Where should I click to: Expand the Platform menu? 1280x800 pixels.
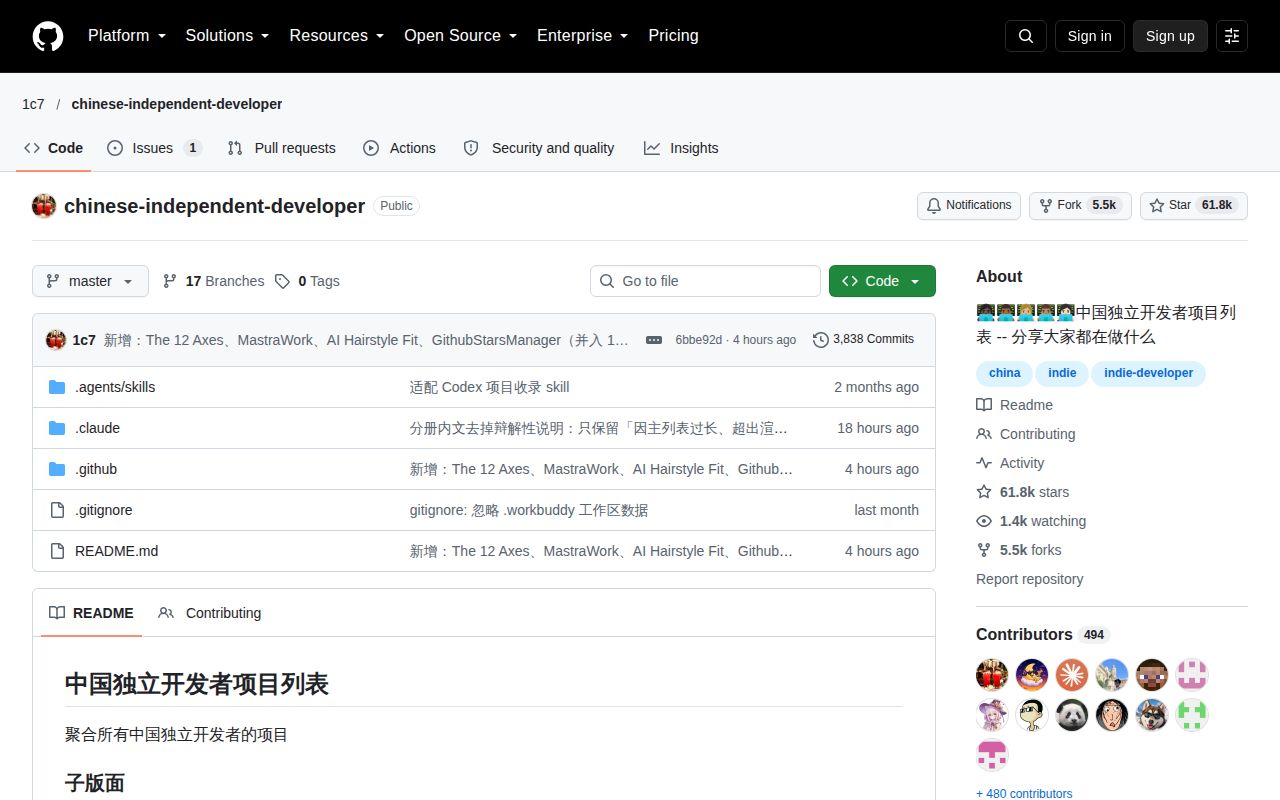[126, 36]
